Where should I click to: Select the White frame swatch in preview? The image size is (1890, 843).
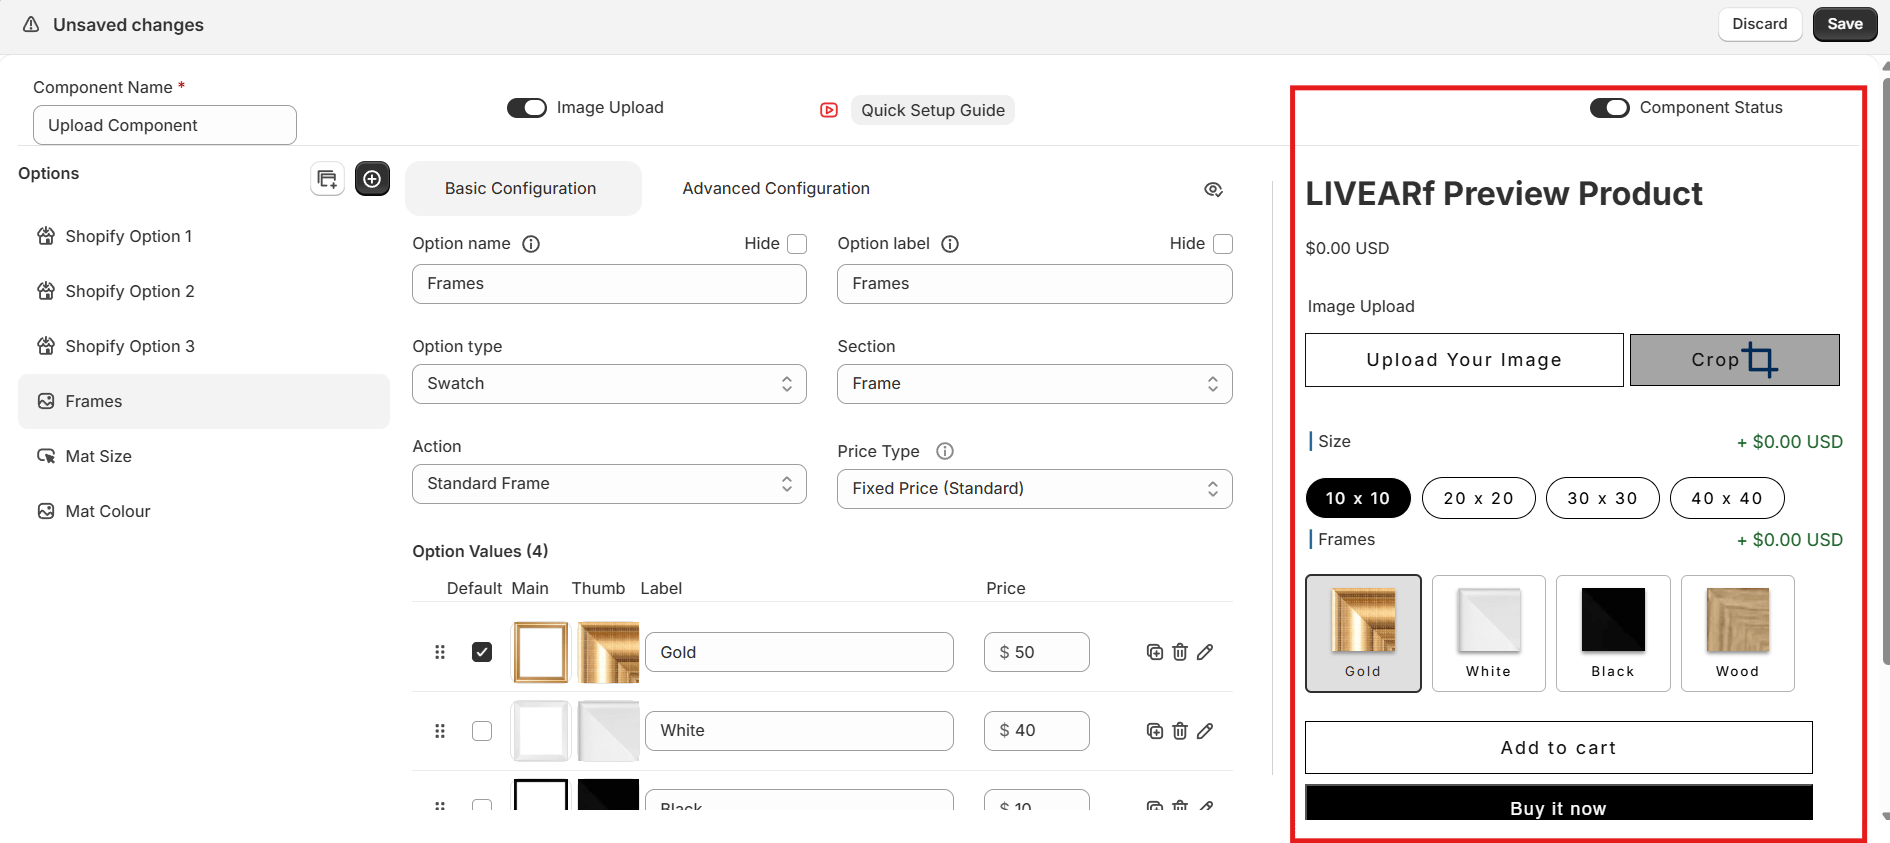1489,633
